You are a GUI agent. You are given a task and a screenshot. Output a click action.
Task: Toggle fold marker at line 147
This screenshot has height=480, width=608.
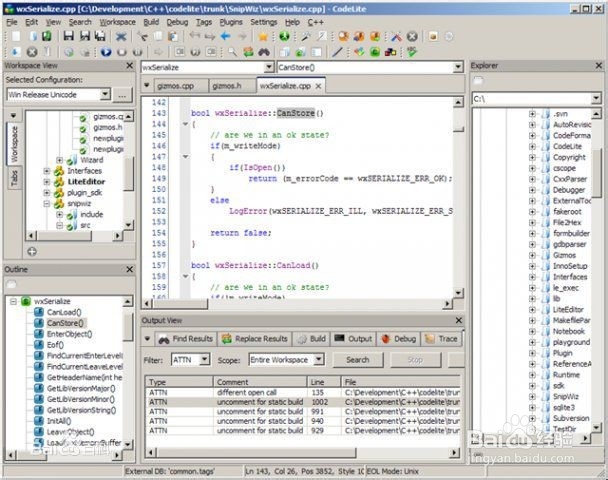point(185,157)
